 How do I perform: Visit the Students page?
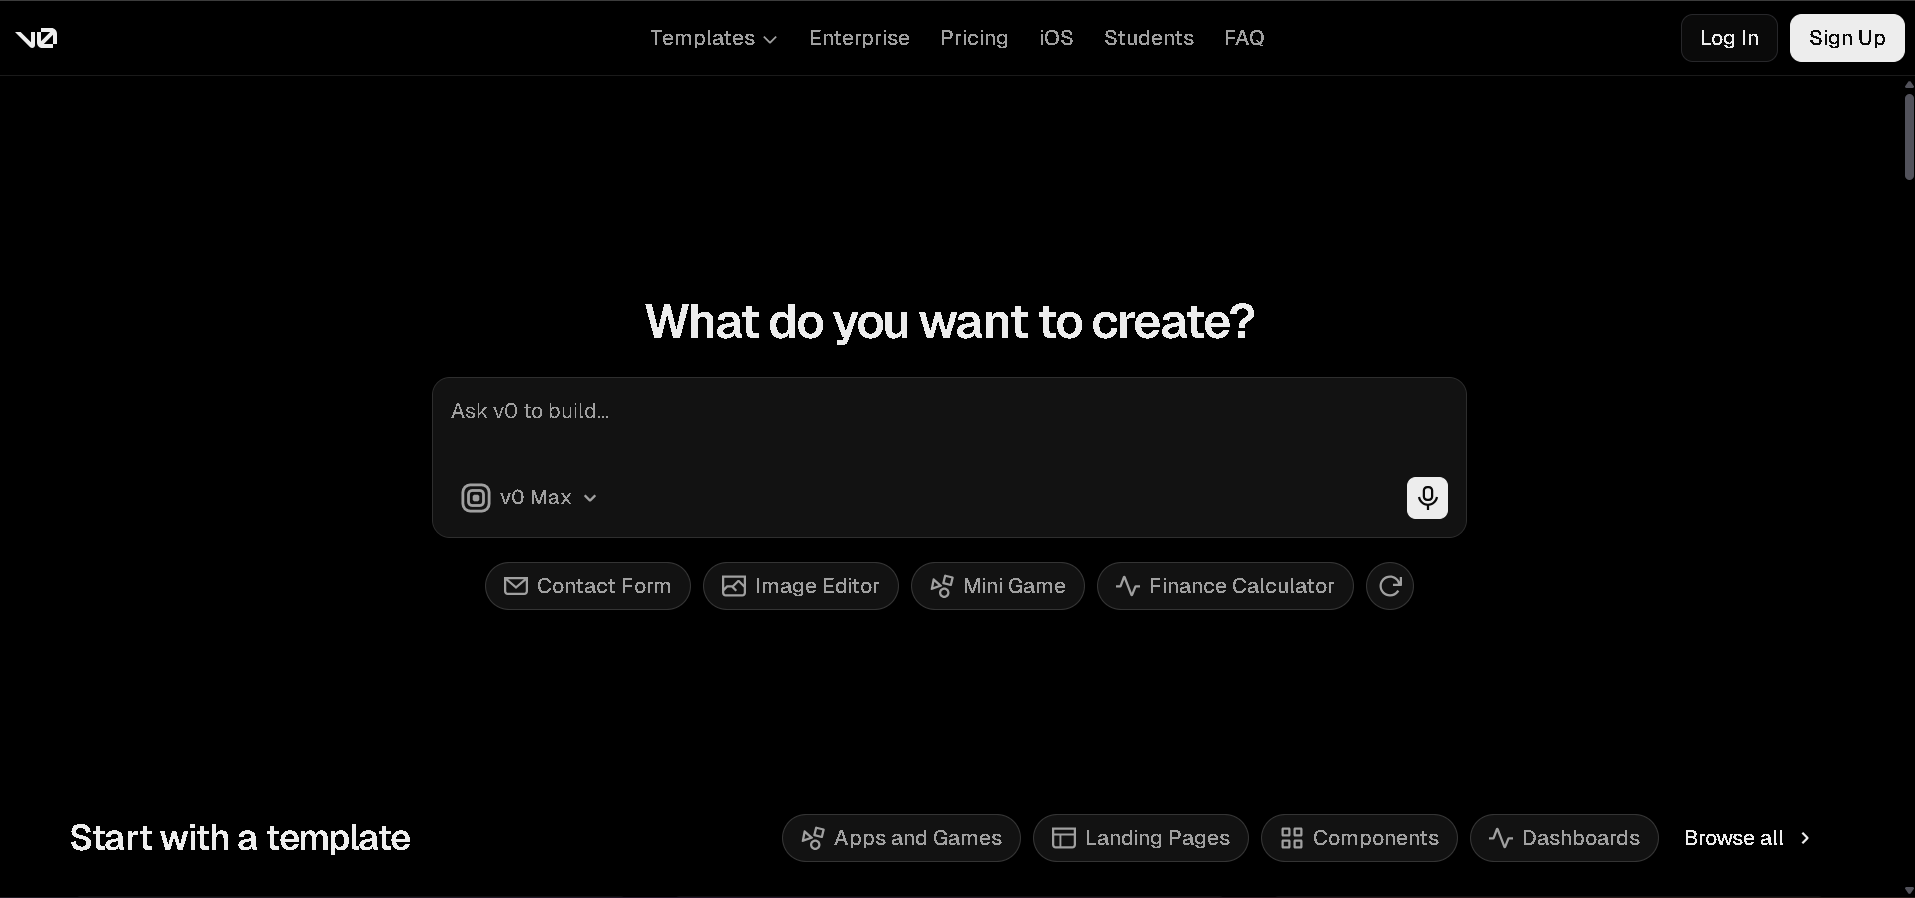[1148, 38]
